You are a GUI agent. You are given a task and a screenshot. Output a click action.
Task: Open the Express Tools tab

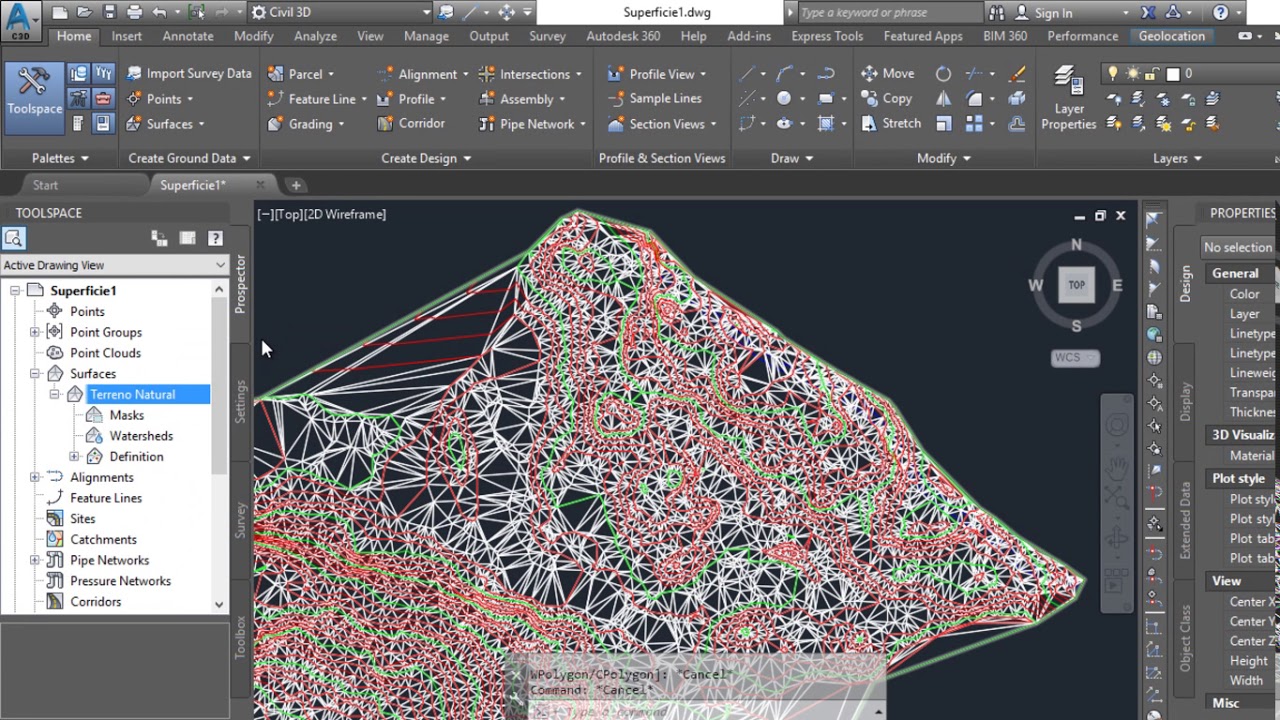pyautogui.click(x=827, y=36)
